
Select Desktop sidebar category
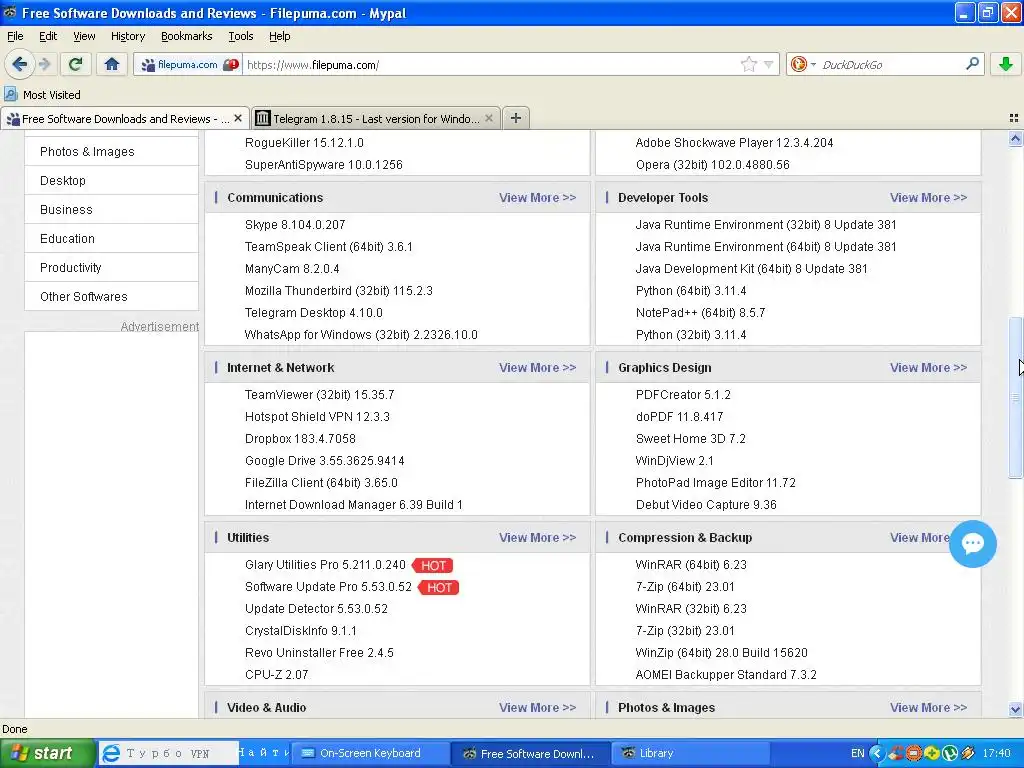(x=112, y=180)
